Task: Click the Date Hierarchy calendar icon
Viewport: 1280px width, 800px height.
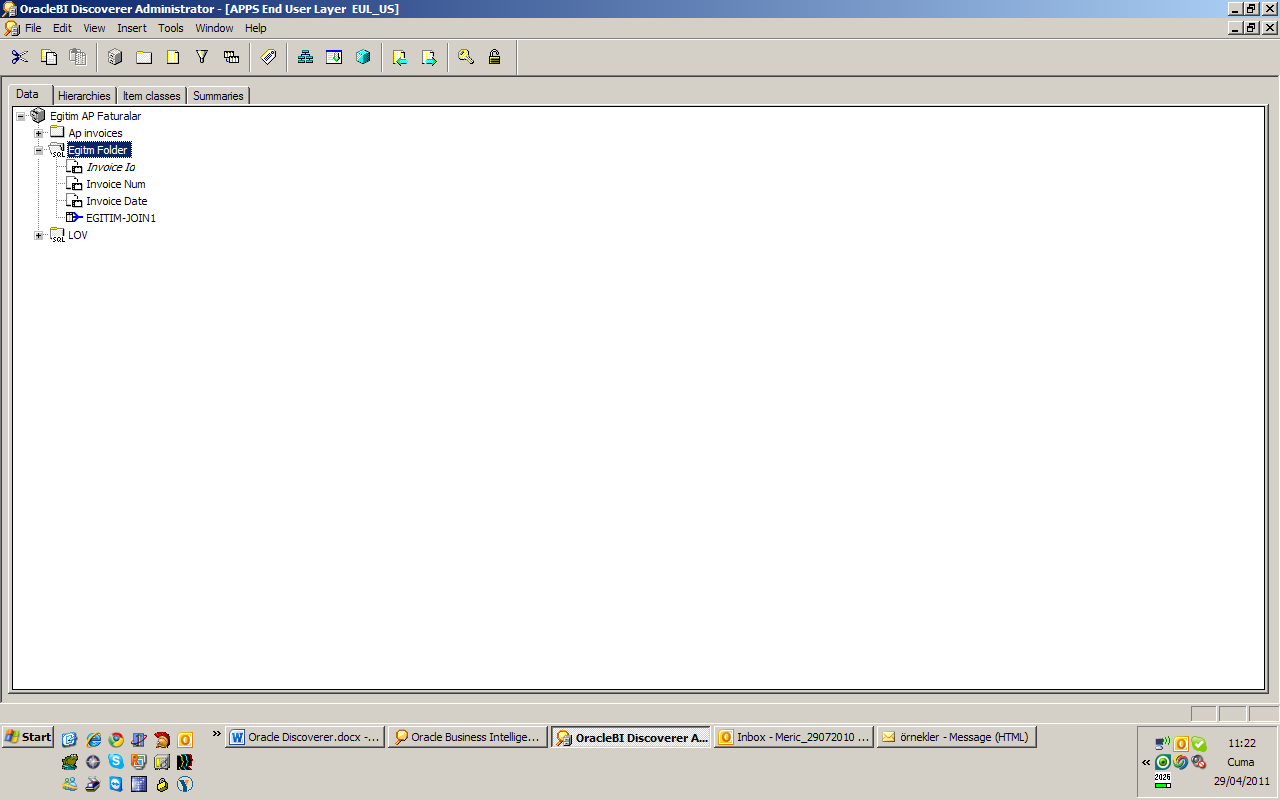Action: point(333,57)
